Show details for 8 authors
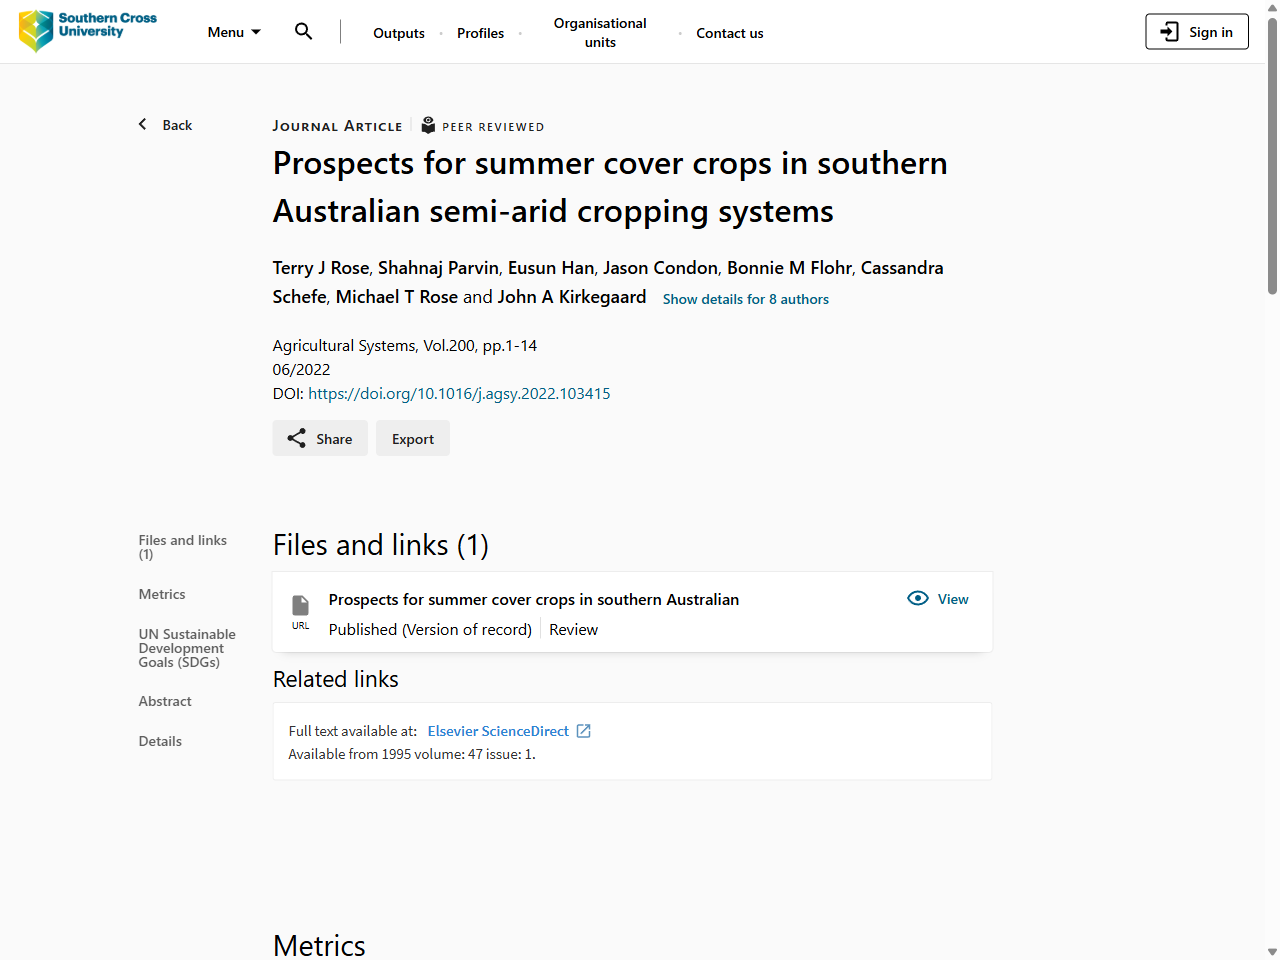1280x960 pixels. (x=745, y=299)
